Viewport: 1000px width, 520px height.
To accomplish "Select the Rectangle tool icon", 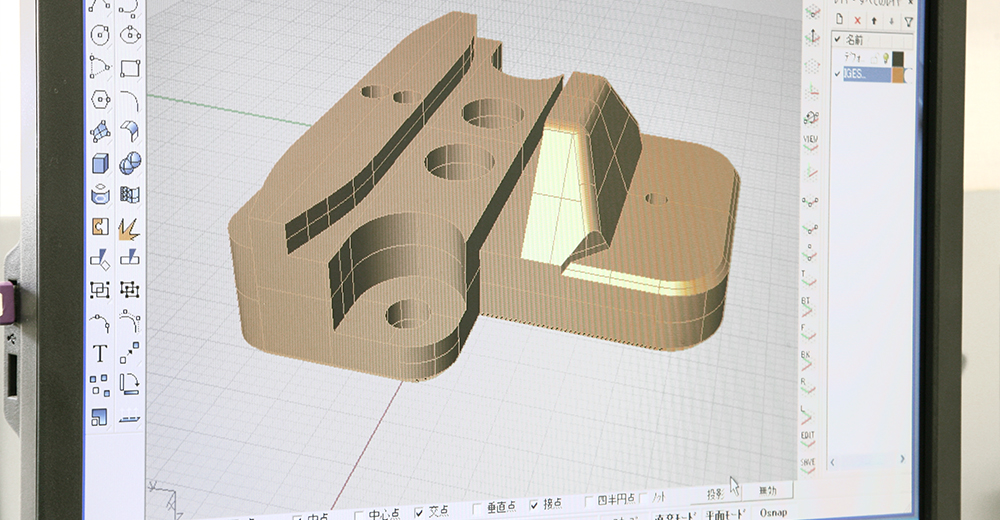I will tap(129, 68).
